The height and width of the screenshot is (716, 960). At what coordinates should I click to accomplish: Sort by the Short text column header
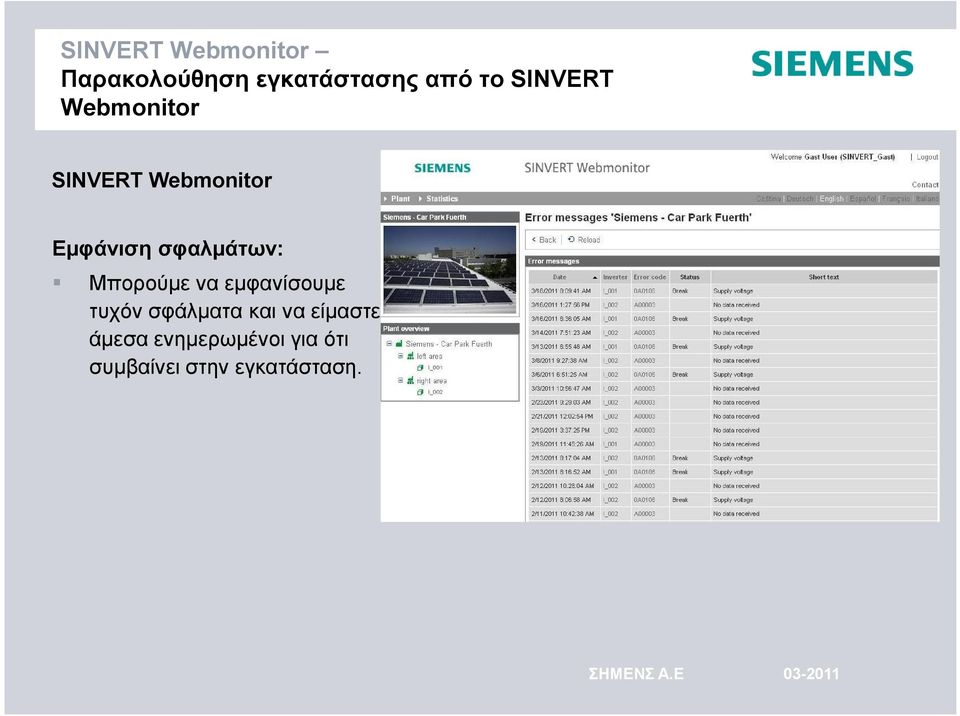(823, 277)
